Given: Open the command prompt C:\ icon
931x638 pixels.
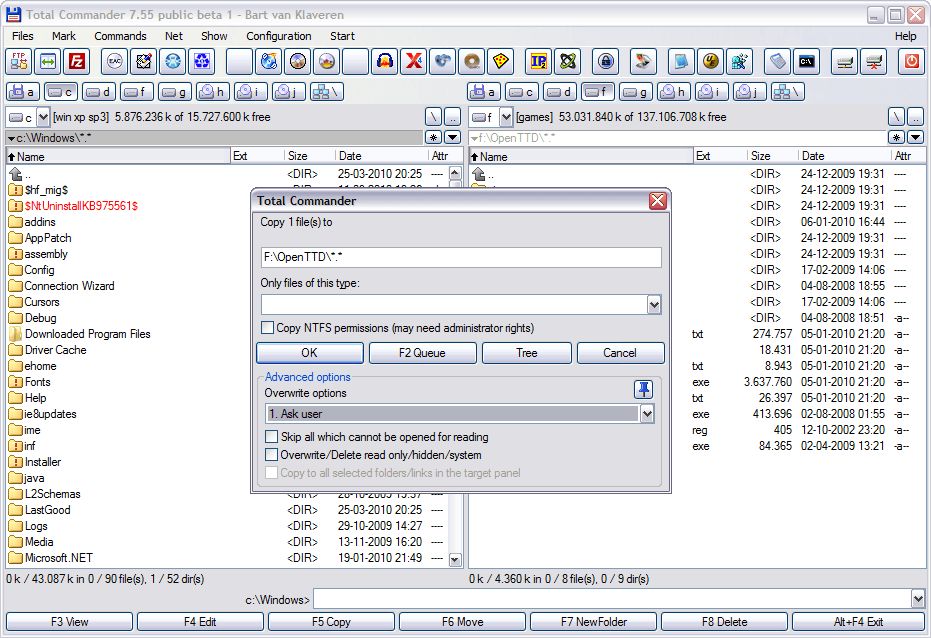Looking at the screenshot, I should click(807, 61).
